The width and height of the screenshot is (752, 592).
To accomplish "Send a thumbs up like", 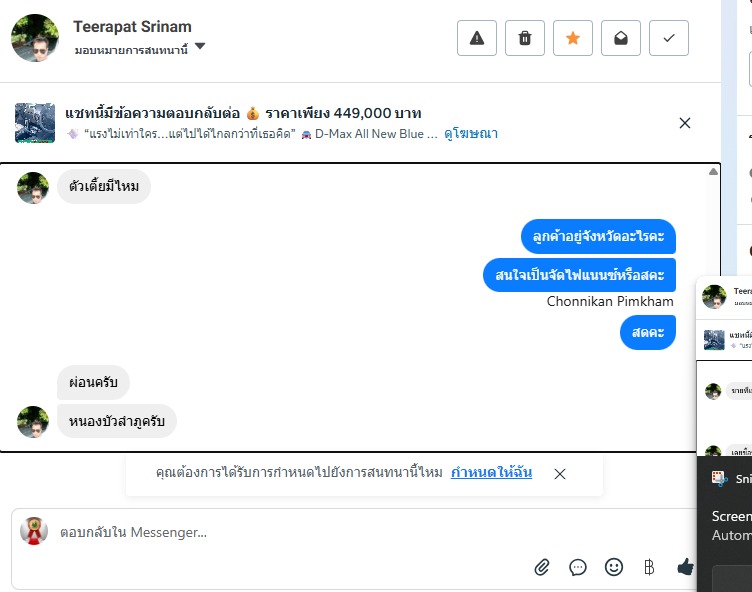I will tap(685, 567).
